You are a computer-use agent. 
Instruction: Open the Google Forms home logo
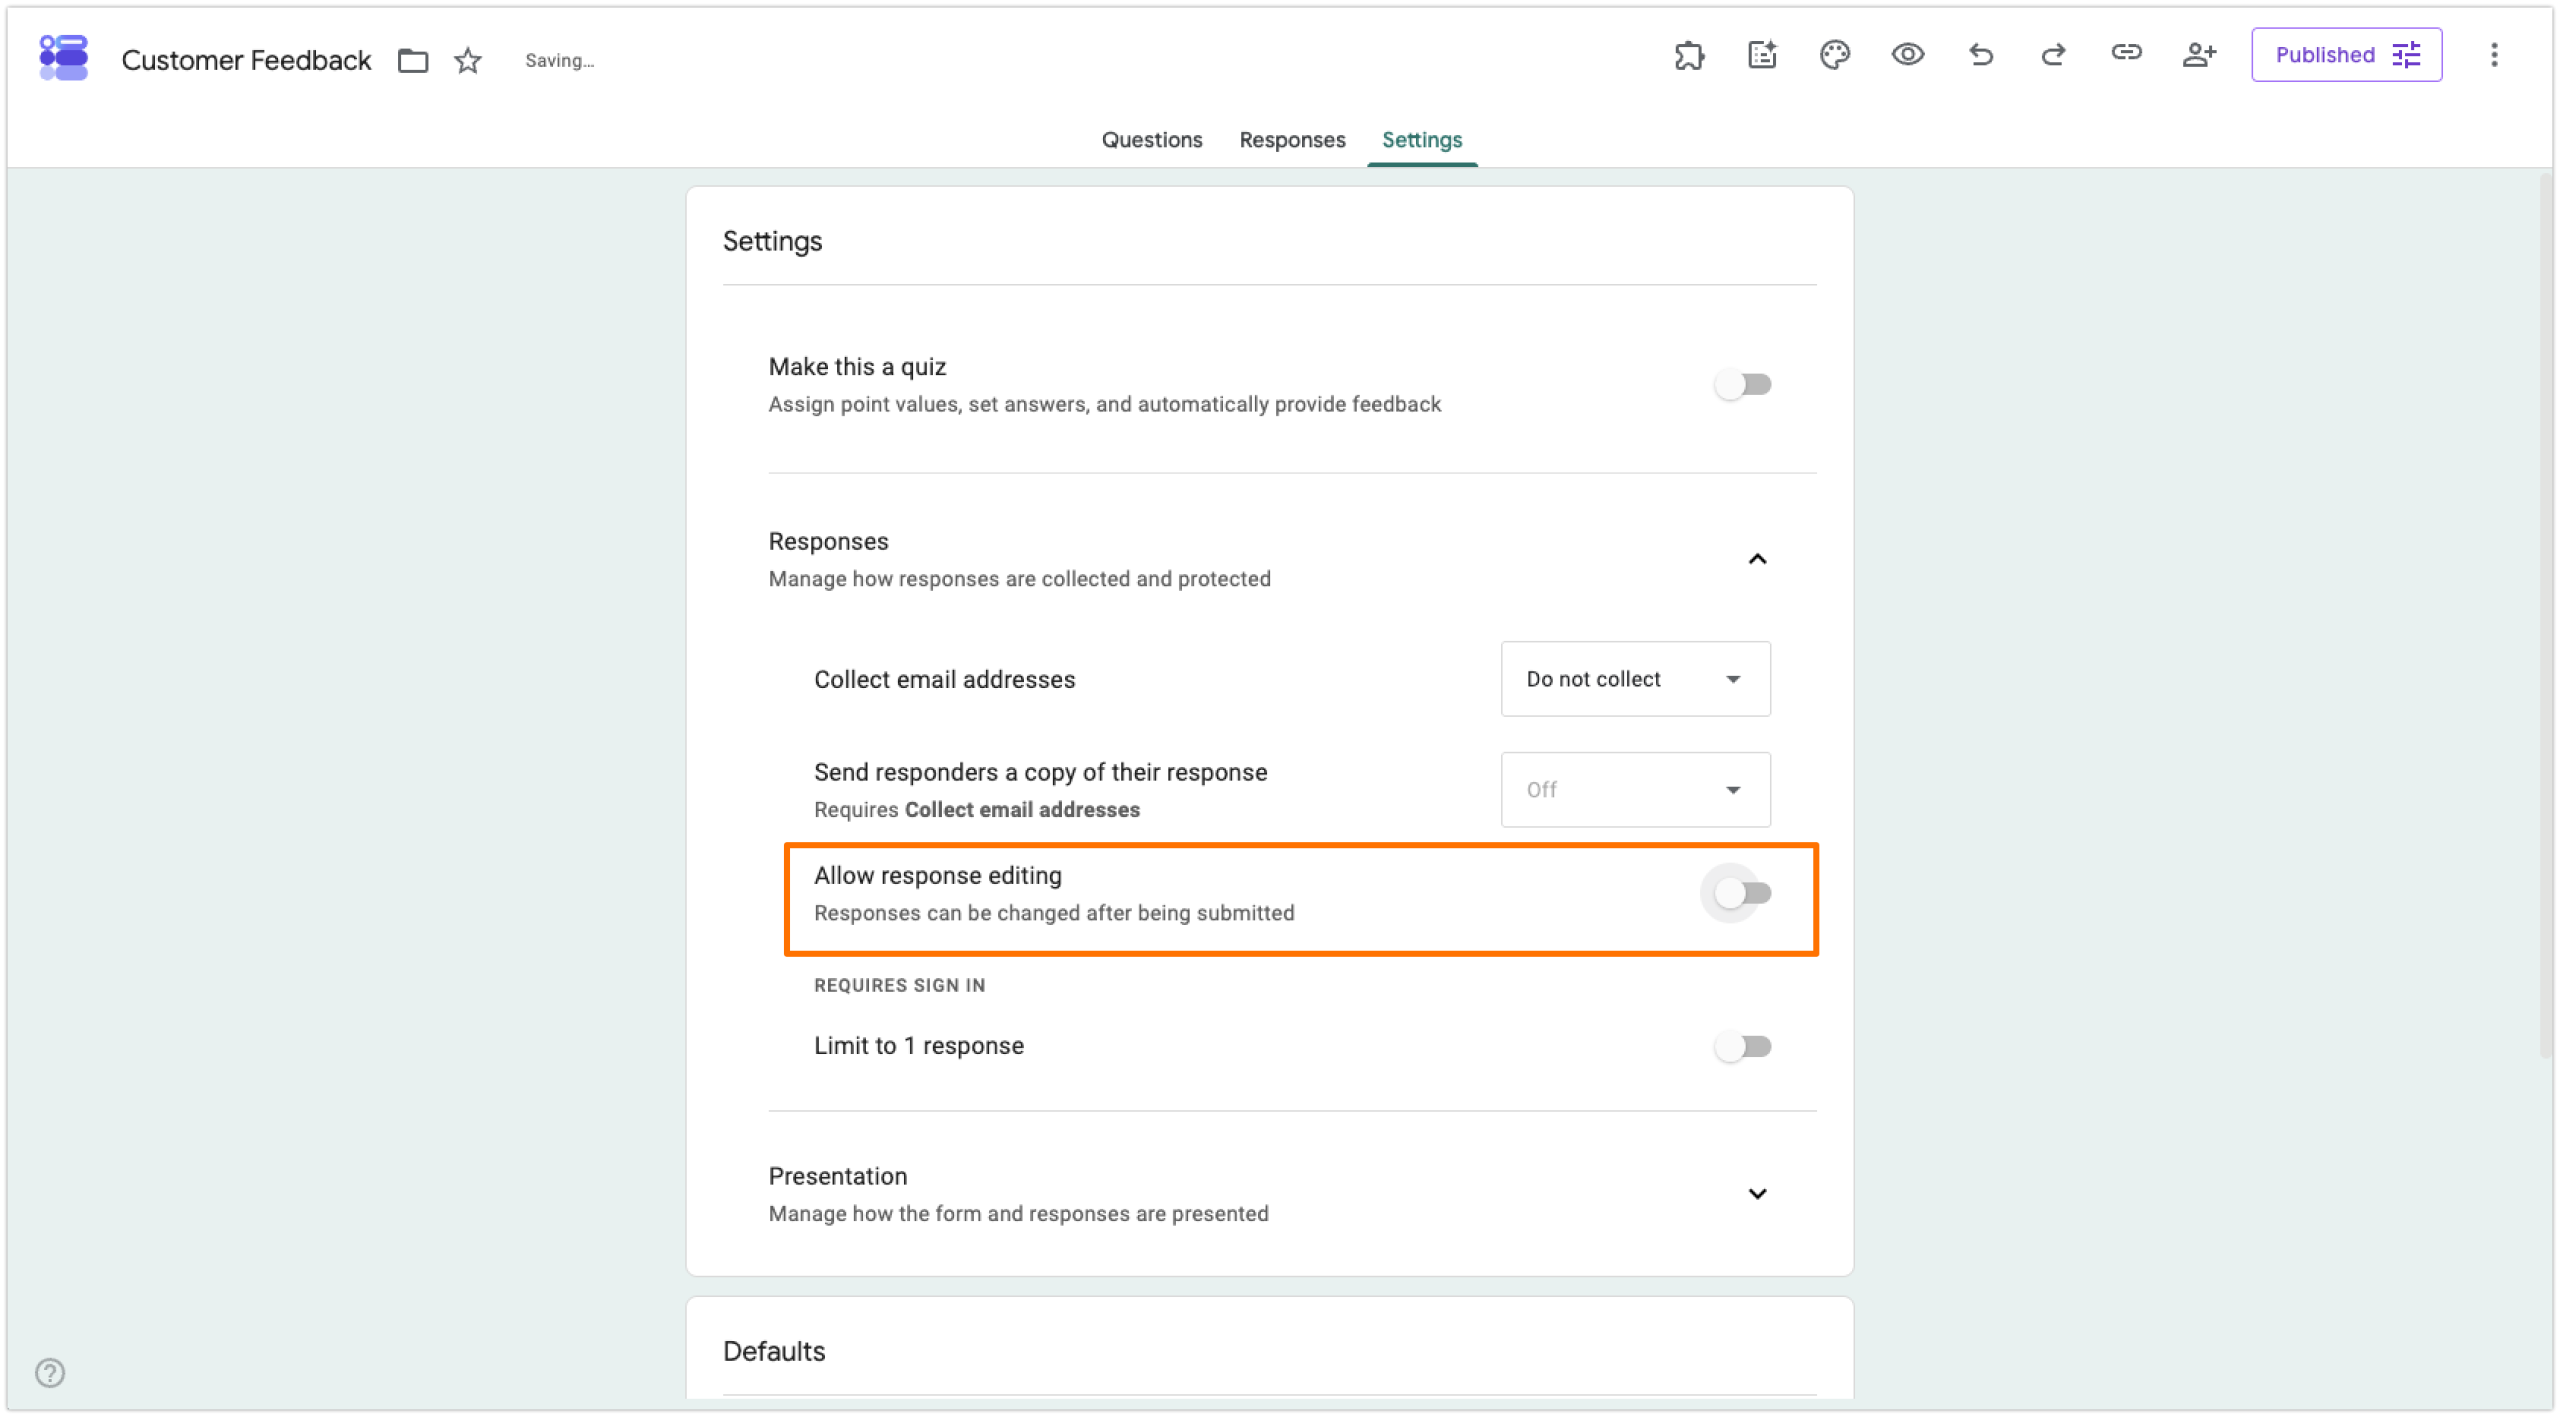tap(63, 58)
